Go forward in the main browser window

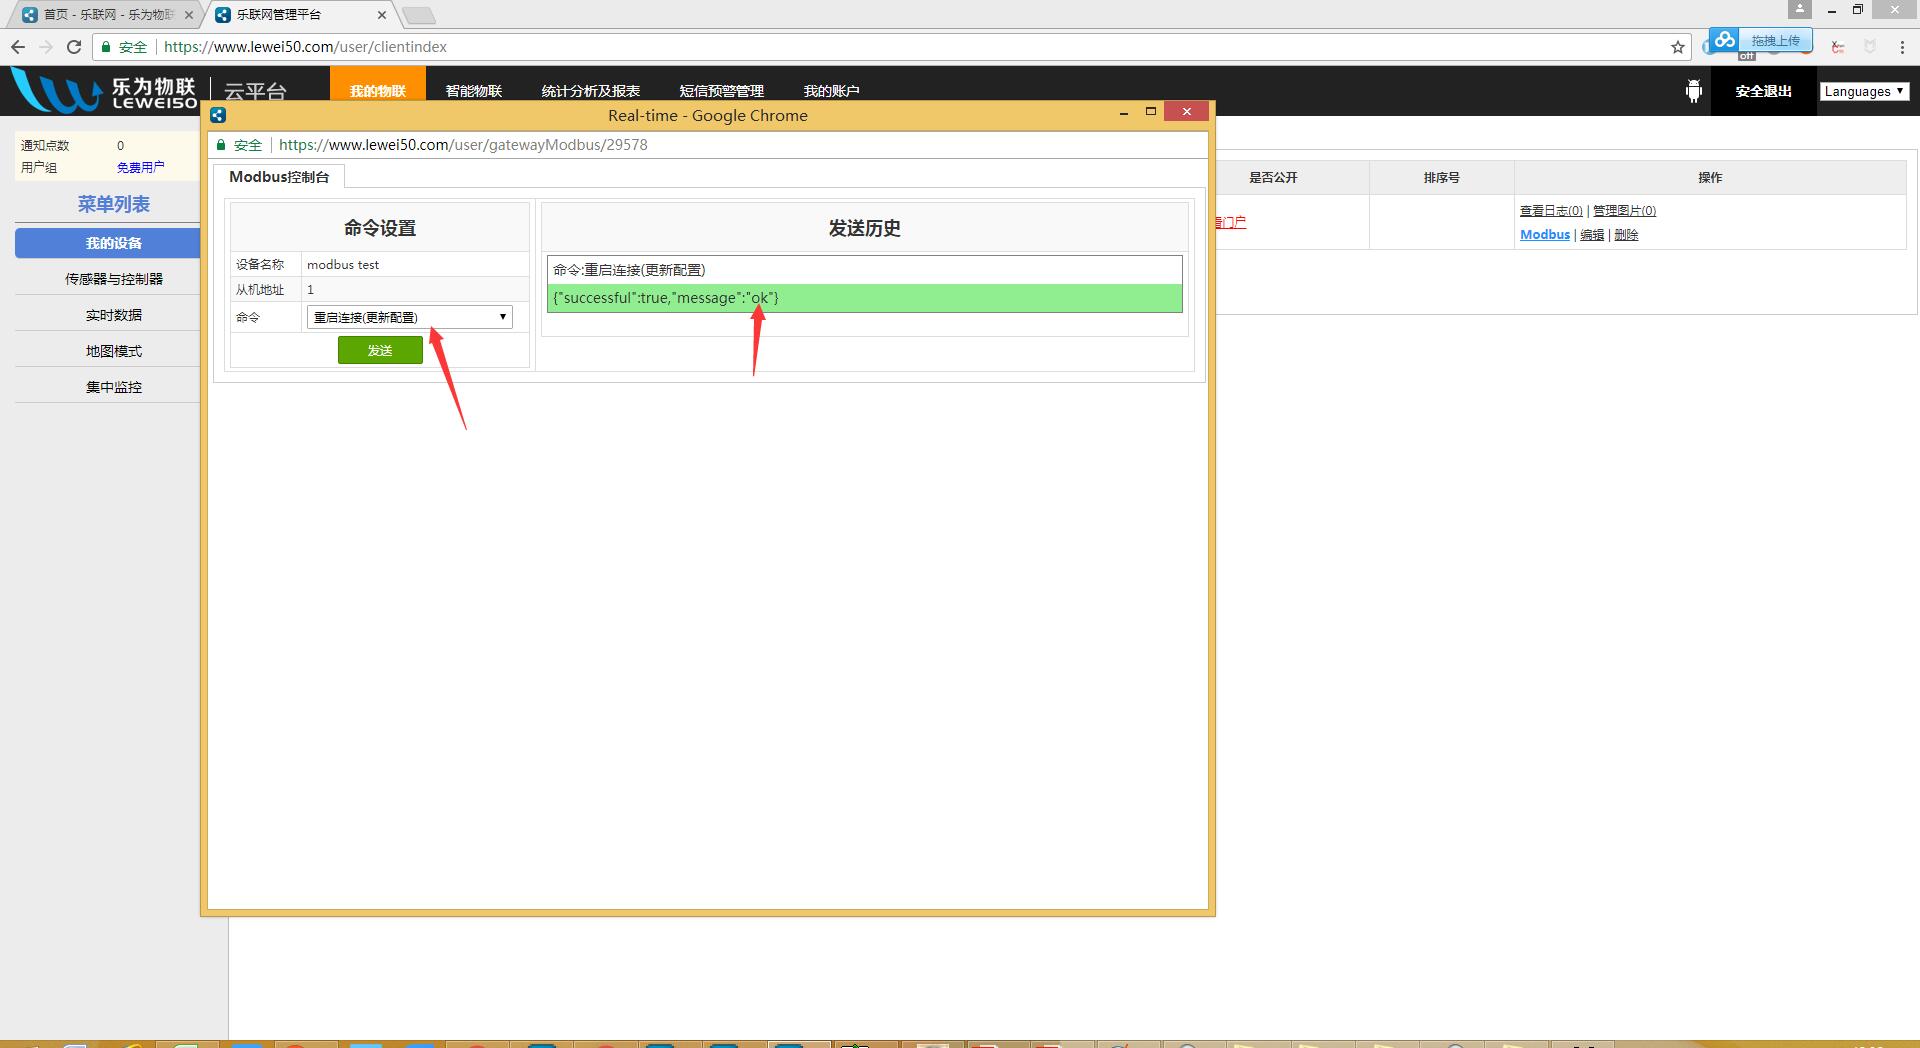coord(46,47)
